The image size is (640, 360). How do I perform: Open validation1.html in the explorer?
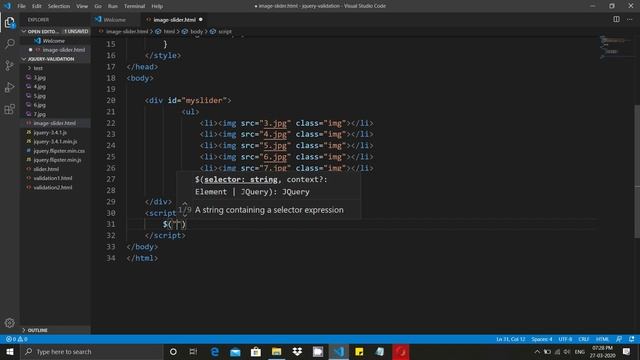coord(53,178)
